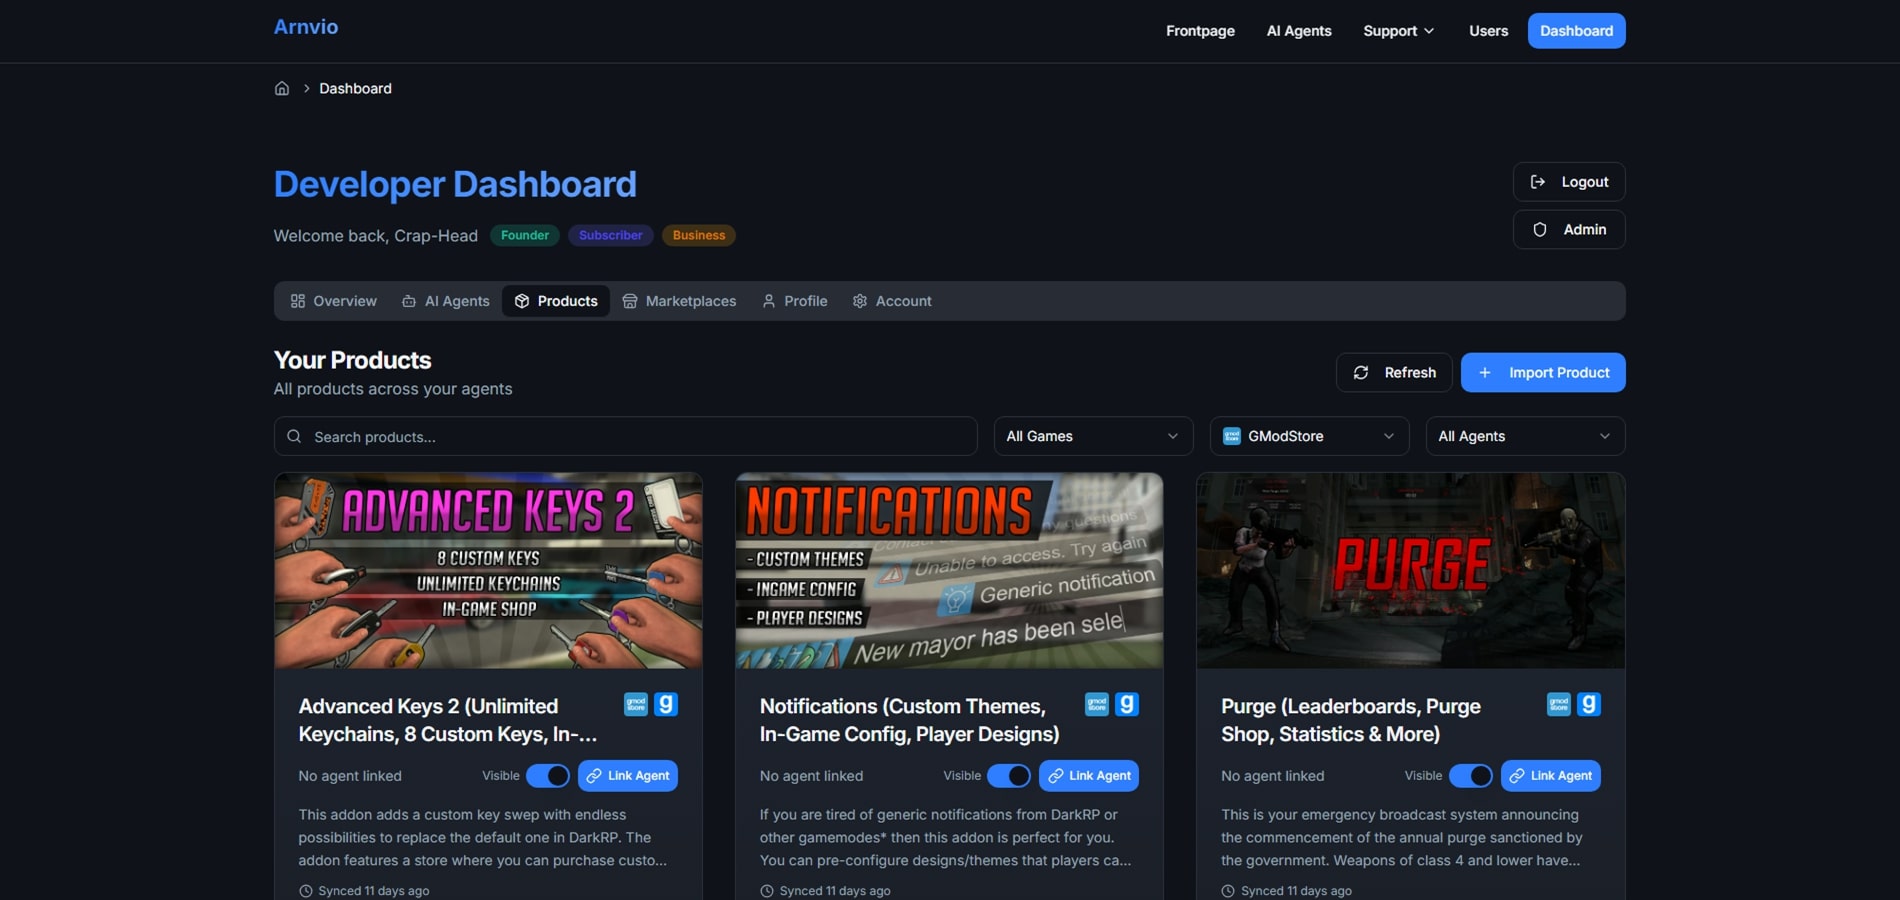The width and height of the screenshot is (1900, 900).
Task: Open the Notifications product thumbnail
Action: point(949,571)
